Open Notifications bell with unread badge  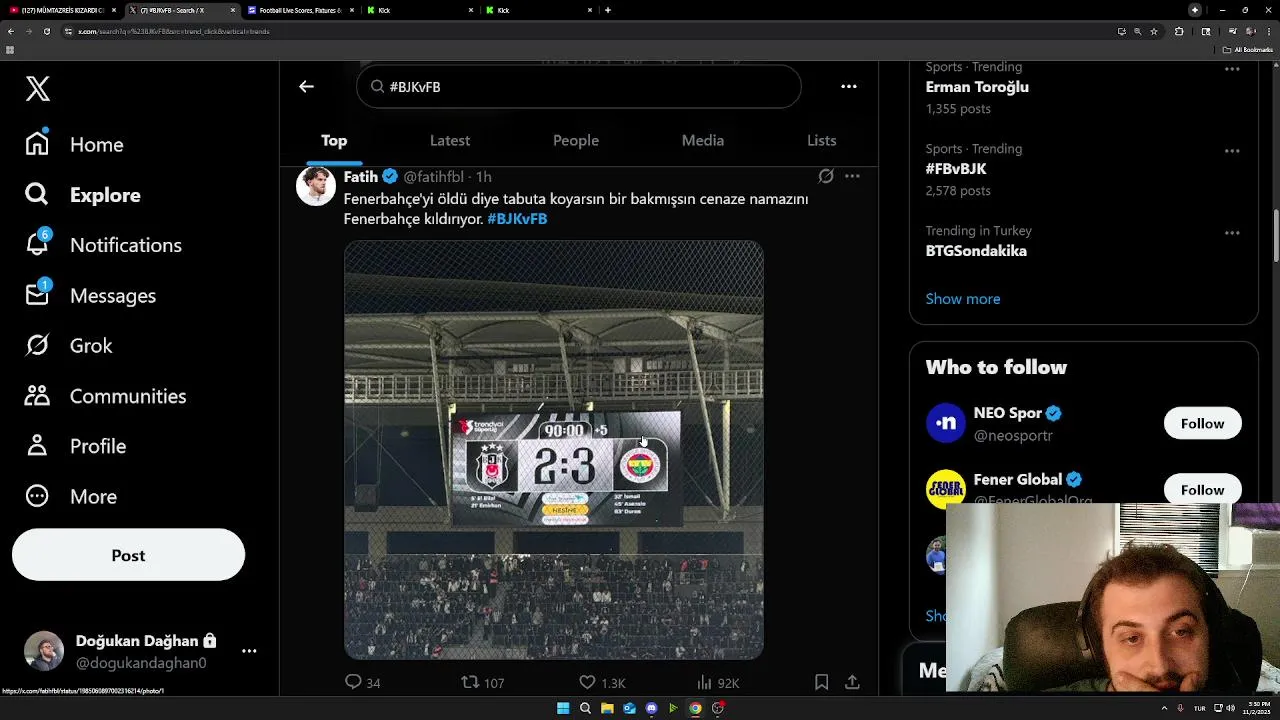coord(38,244)
